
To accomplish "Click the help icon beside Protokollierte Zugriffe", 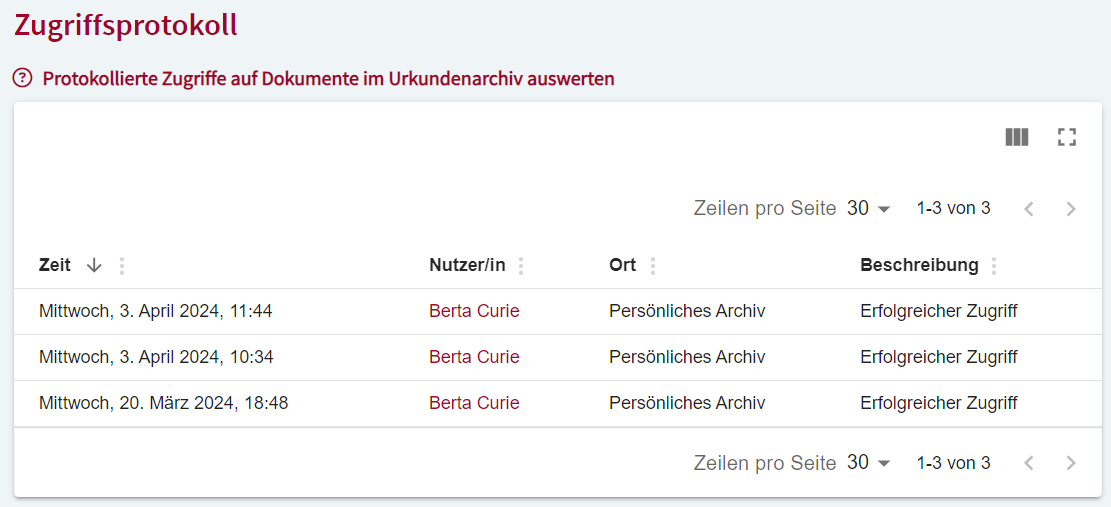I will coord(22,78).
